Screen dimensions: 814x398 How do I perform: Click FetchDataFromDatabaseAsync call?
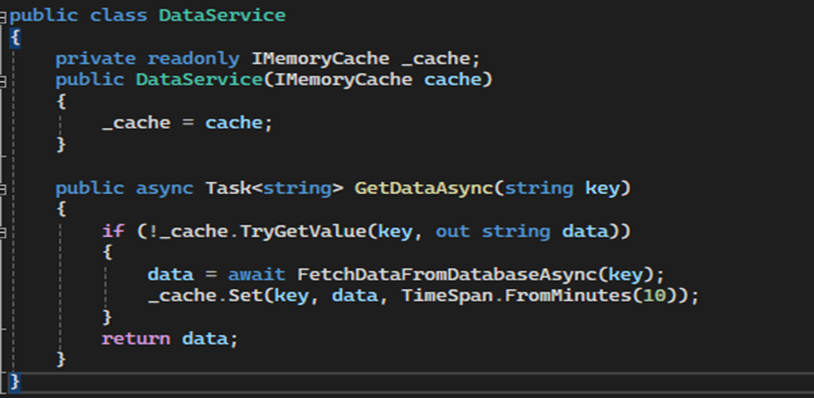point(446,274)
